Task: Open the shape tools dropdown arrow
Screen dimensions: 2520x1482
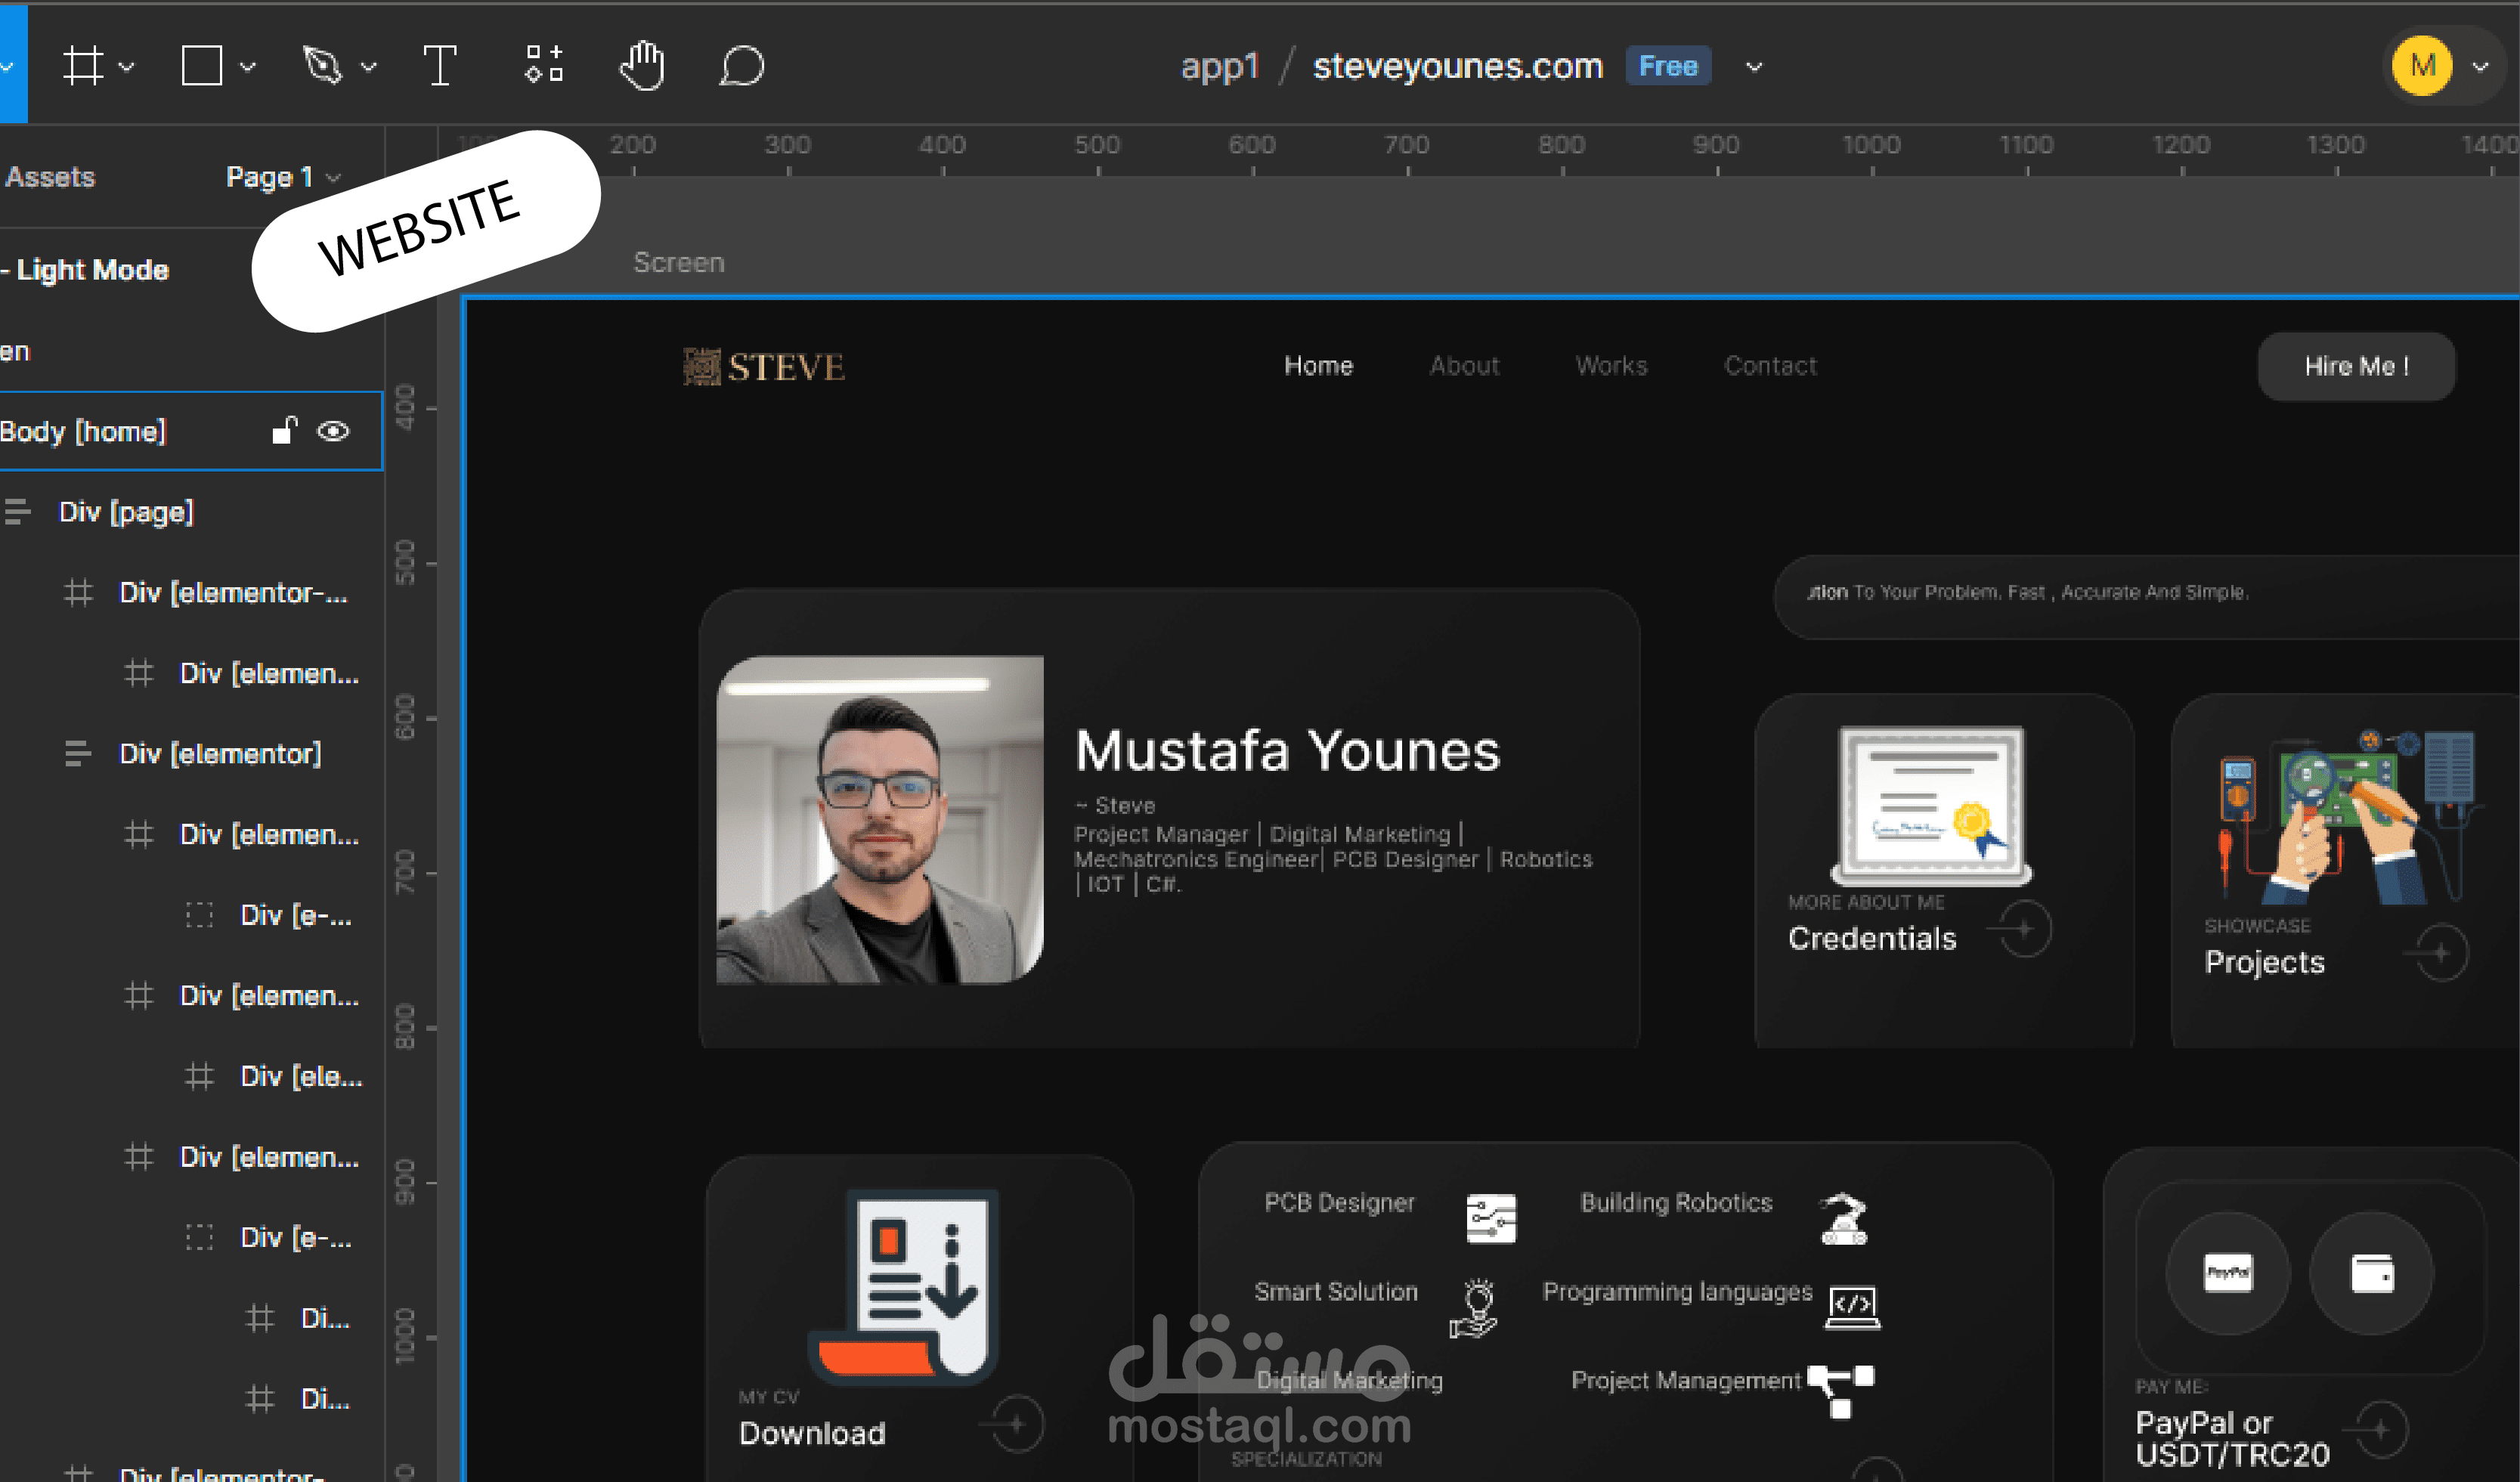Action: (248, 67)
